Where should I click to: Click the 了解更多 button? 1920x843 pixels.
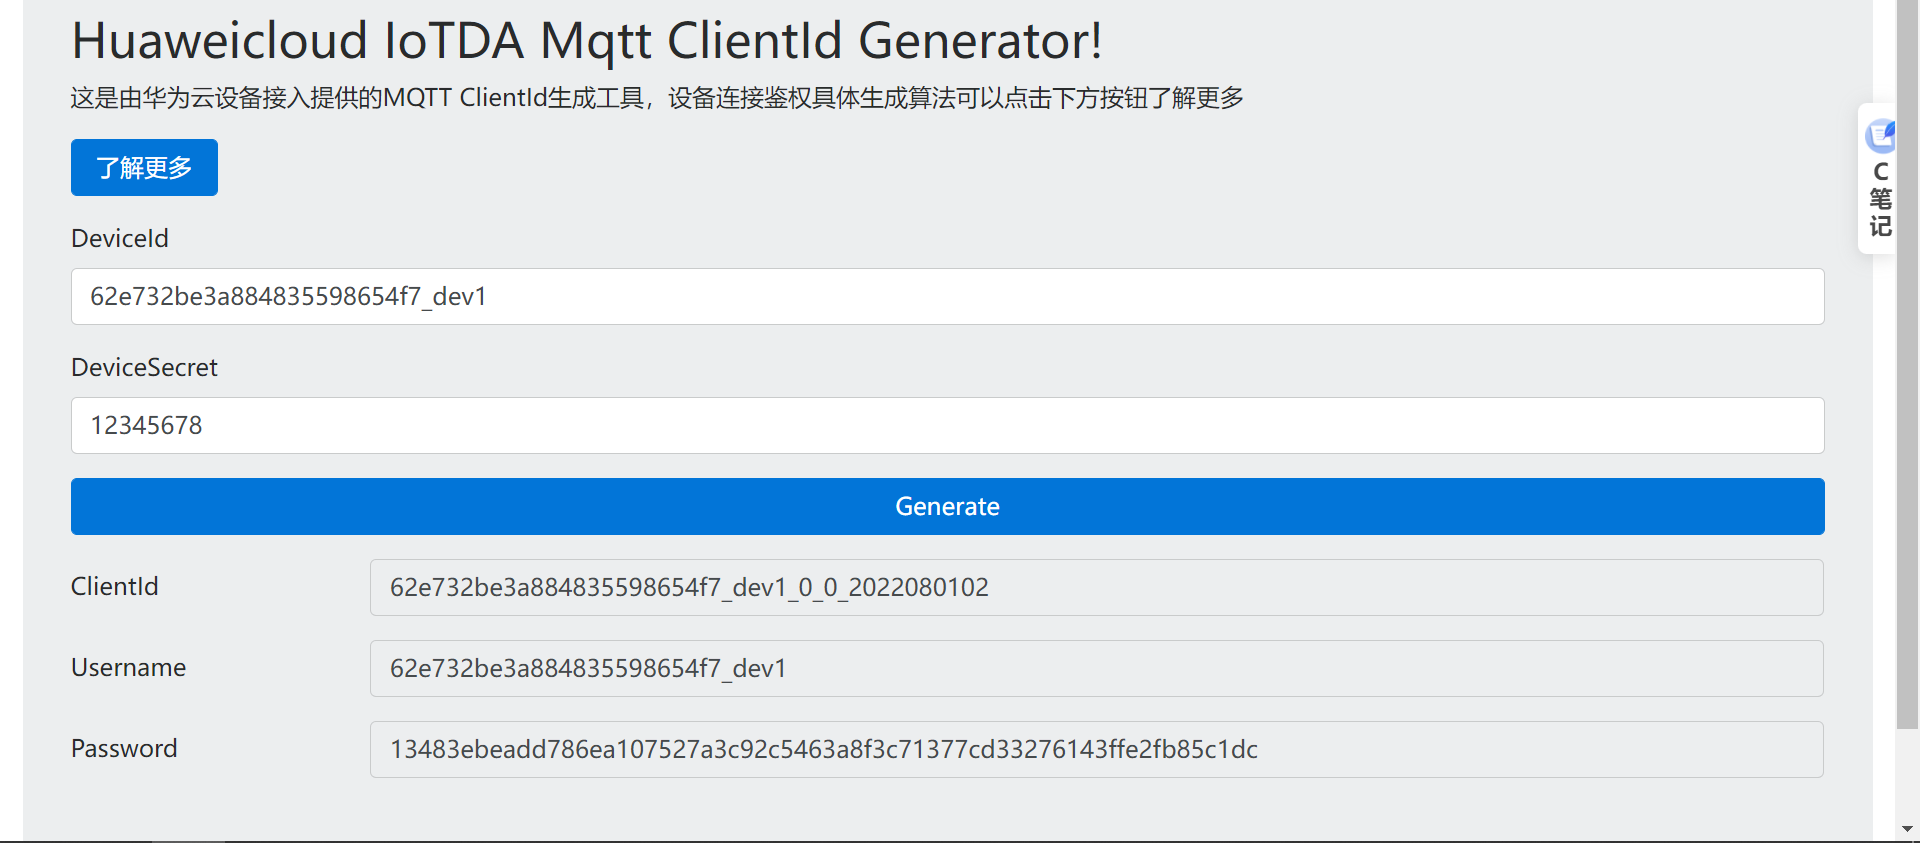click(x=144, y=168)
